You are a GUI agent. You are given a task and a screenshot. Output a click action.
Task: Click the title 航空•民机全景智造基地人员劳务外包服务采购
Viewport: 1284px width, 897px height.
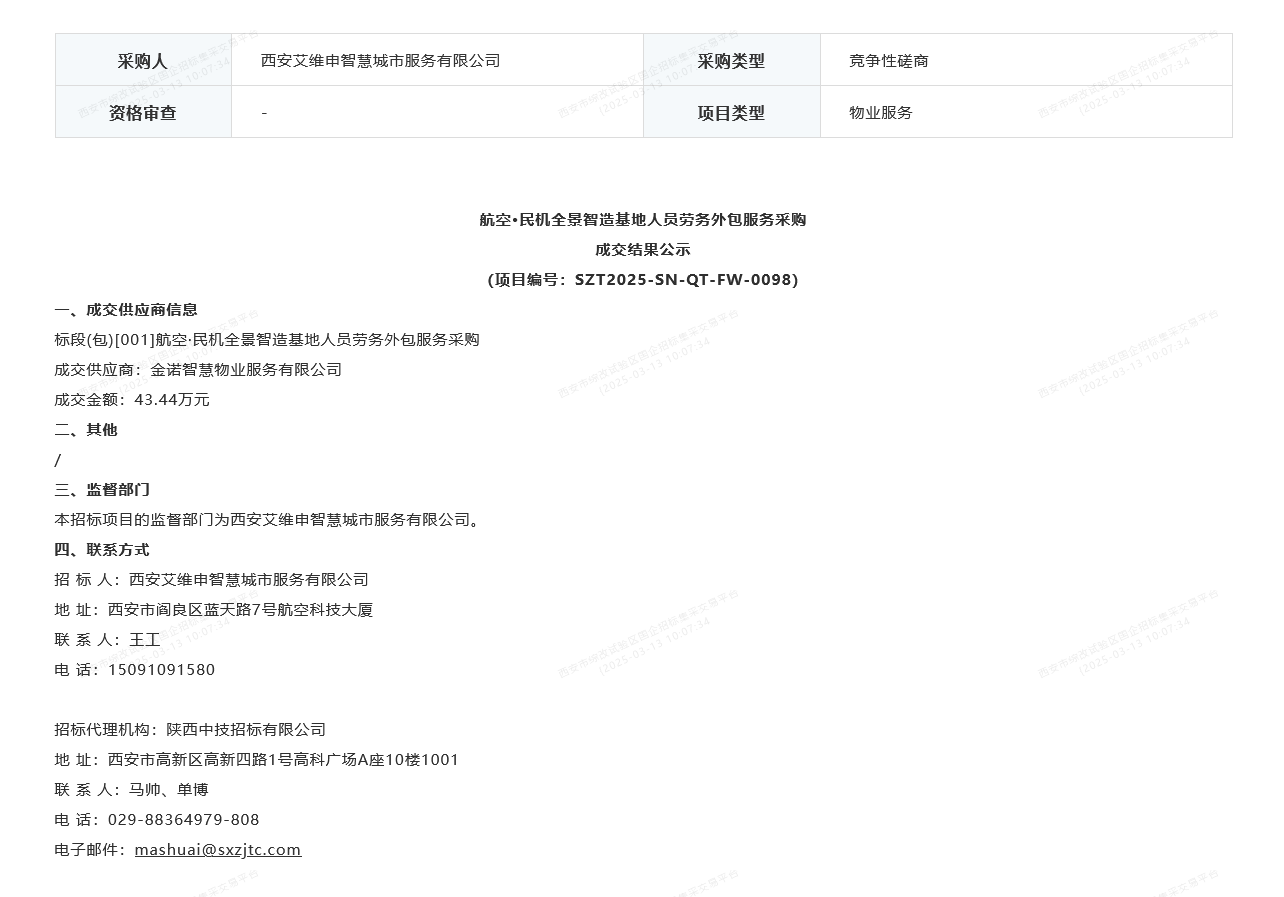[x=643, y=220]
